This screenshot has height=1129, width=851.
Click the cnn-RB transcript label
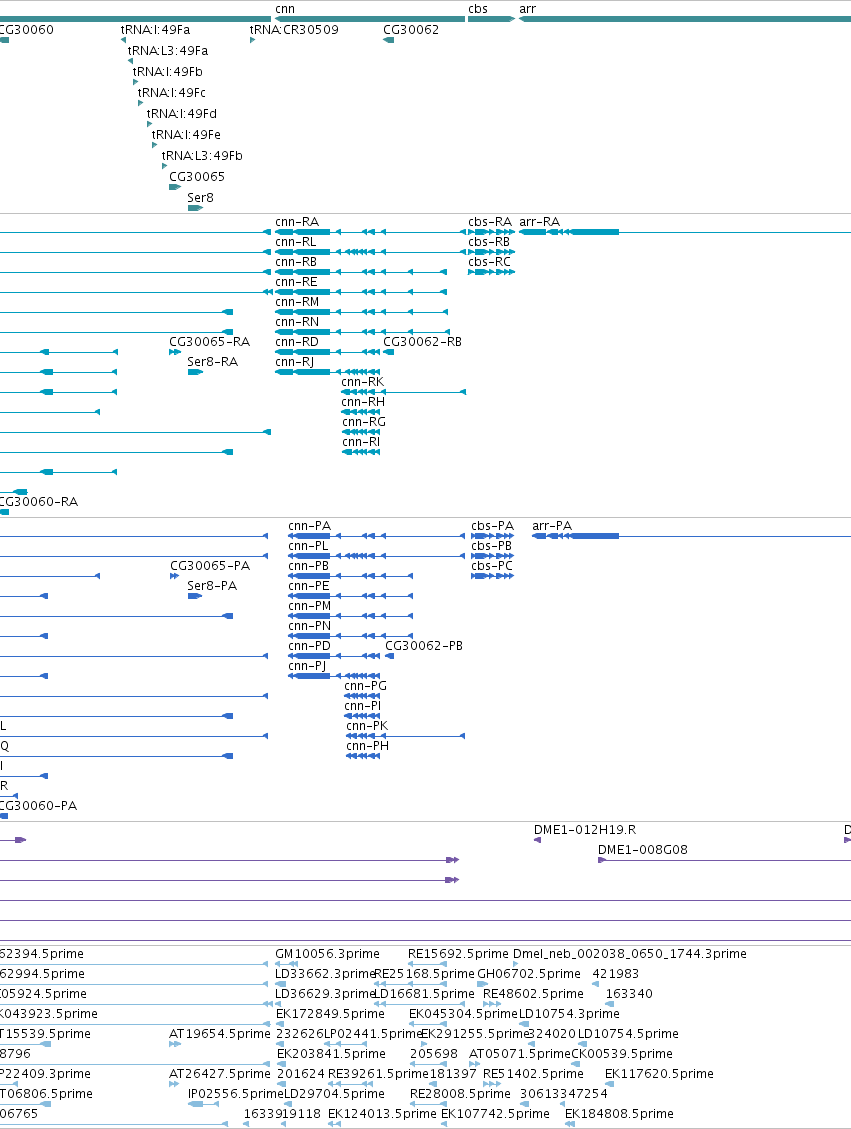click(x=296, y=261)
